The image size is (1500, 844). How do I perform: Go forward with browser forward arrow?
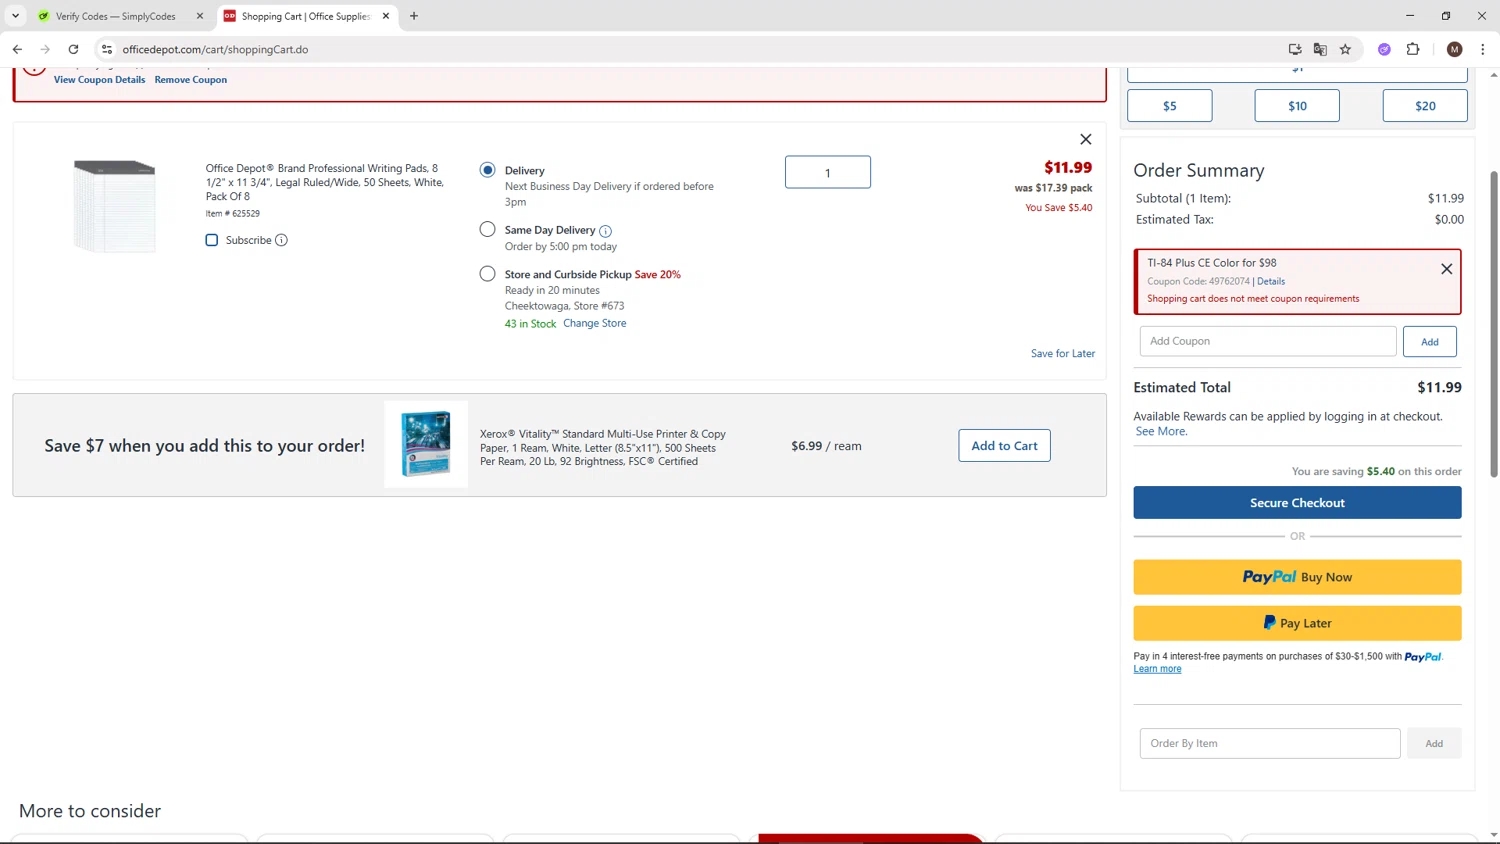pos(45,49)
